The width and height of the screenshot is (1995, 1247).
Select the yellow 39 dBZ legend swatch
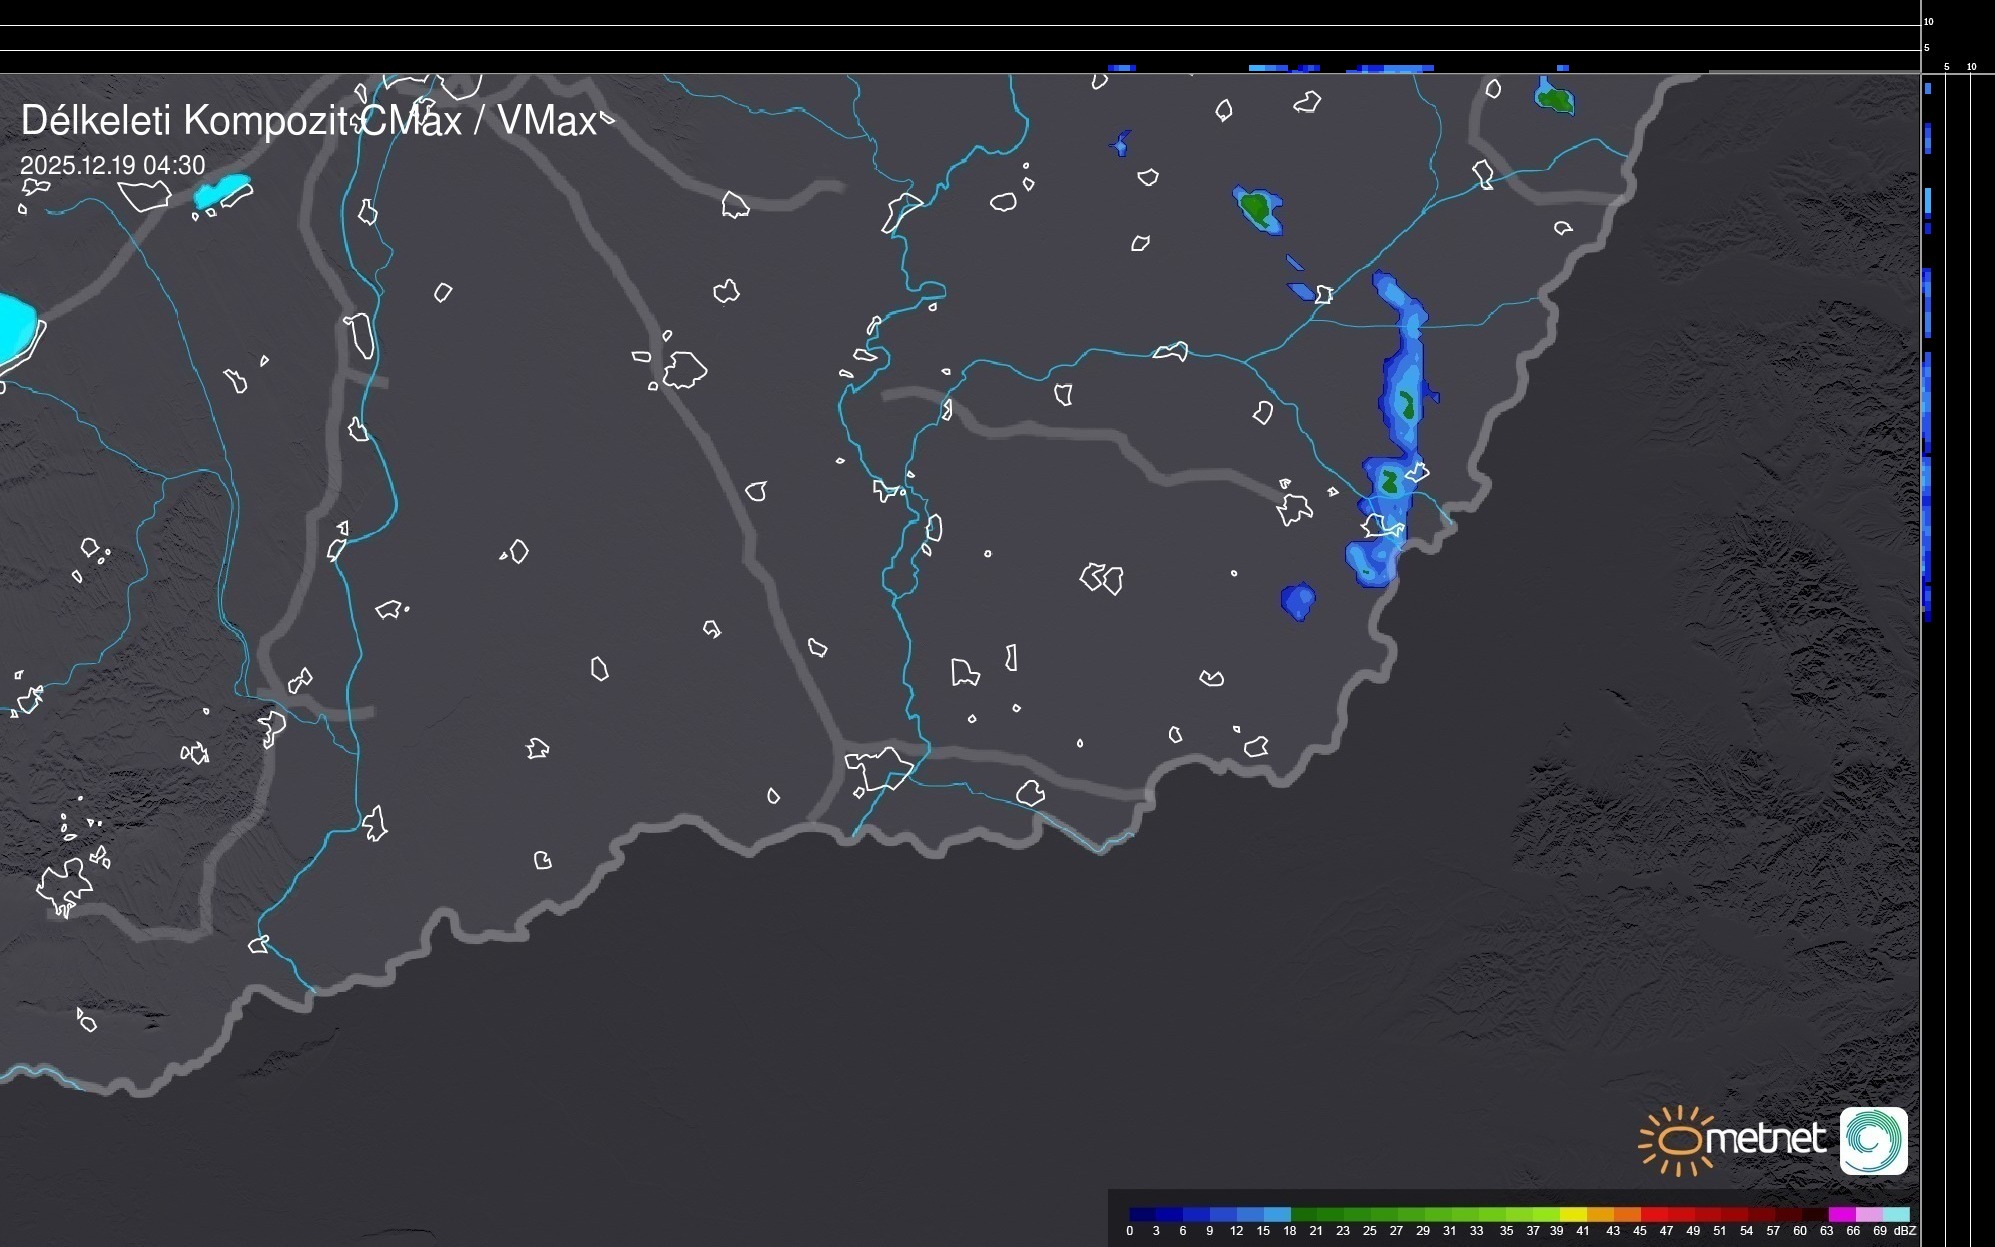point(1573,1214)
